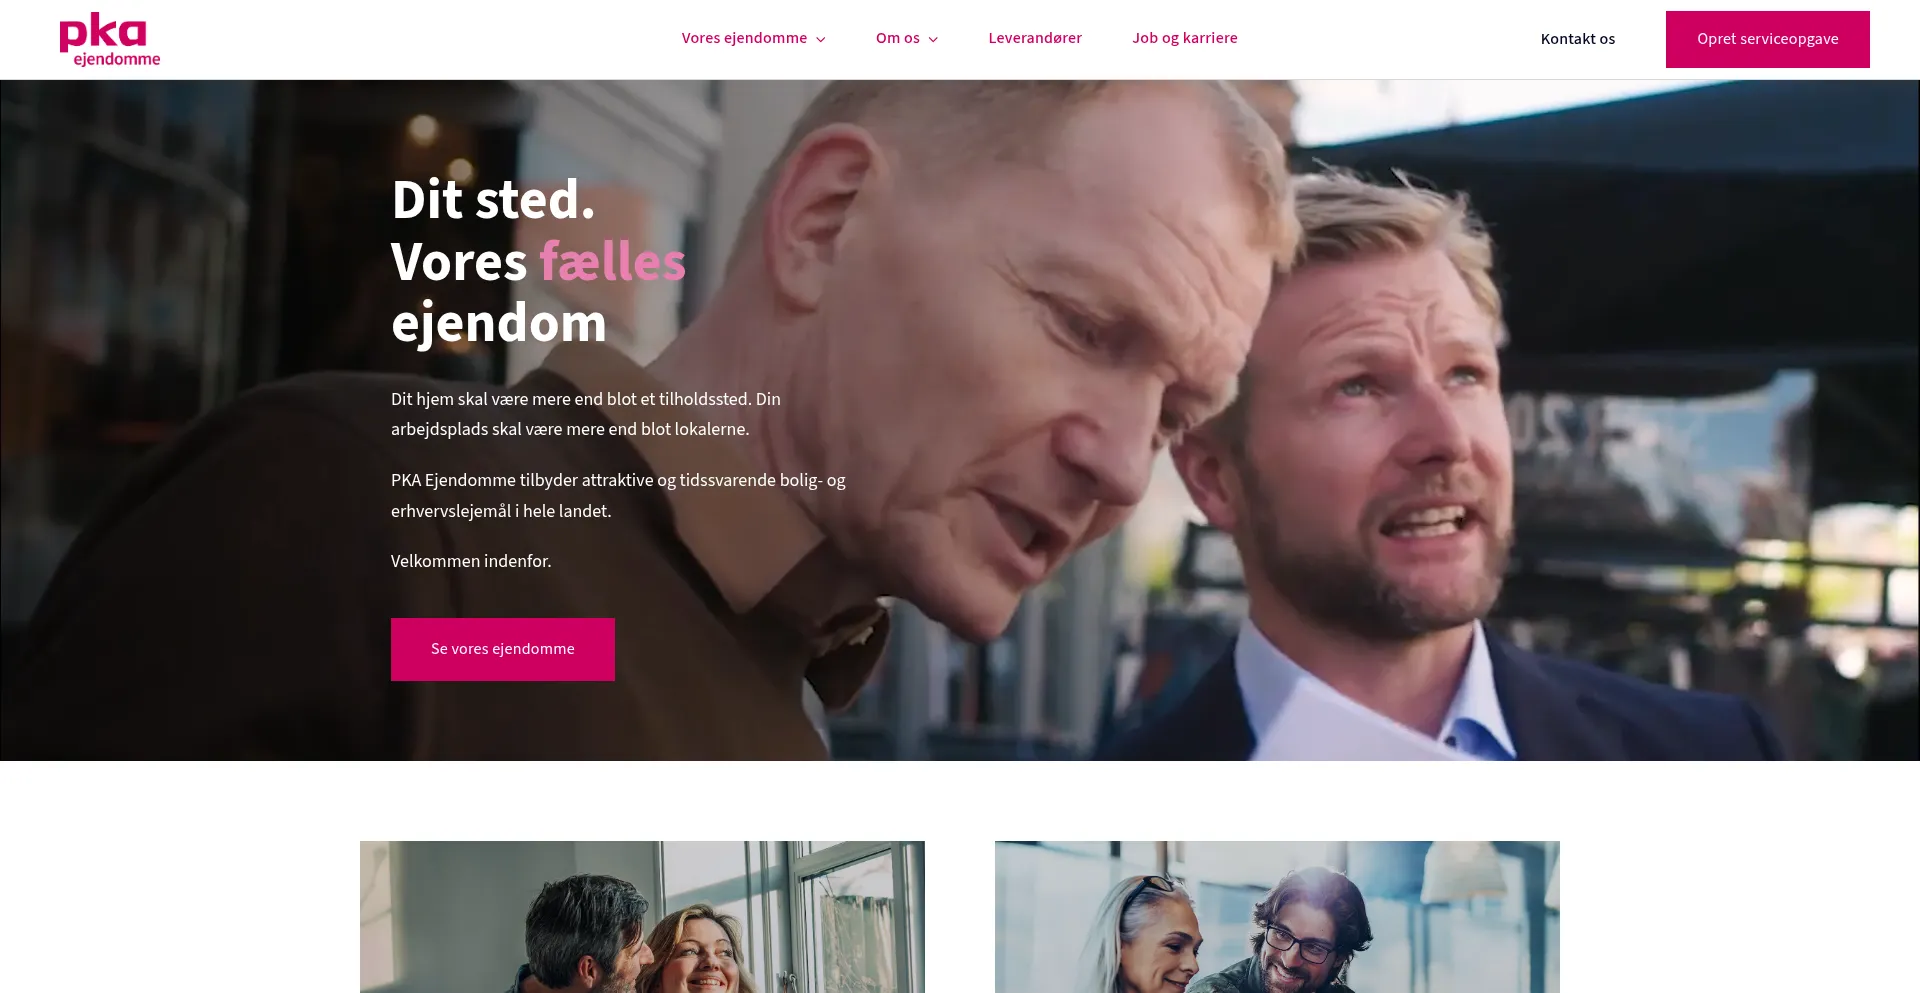Open the thumbnail with the glasses-wearing man
The width and height of the screenshot is (1920, 993).
click(x=1277, y=917)
